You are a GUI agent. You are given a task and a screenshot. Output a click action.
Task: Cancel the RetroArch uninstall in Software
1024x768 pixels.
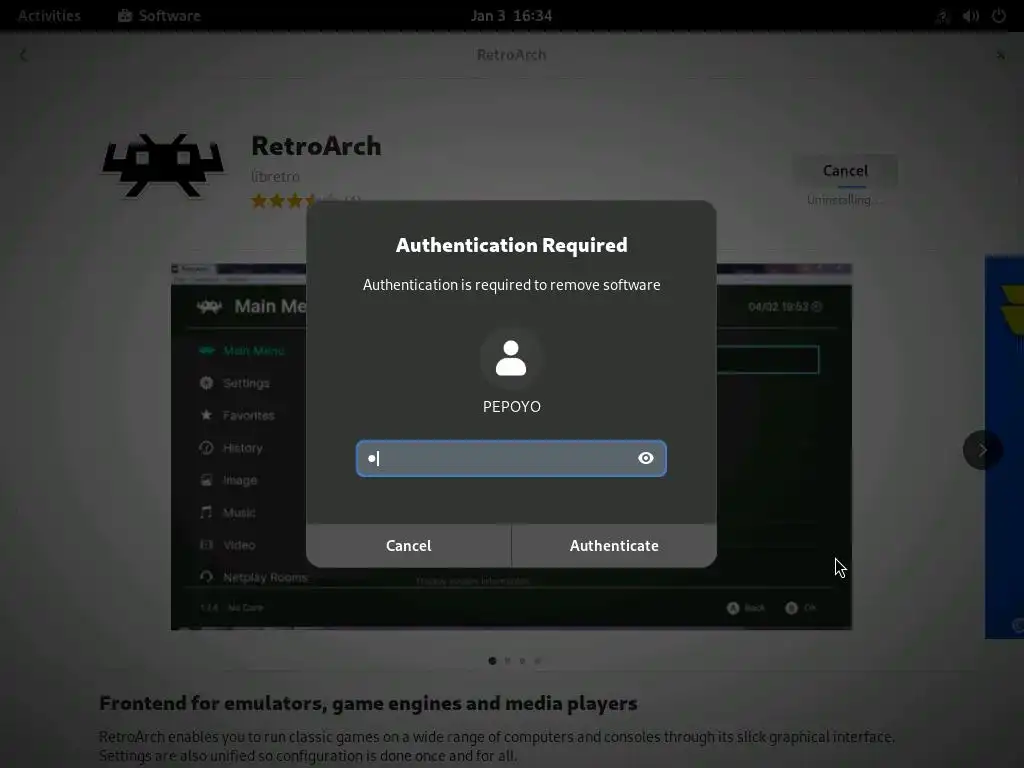point(845,170)
